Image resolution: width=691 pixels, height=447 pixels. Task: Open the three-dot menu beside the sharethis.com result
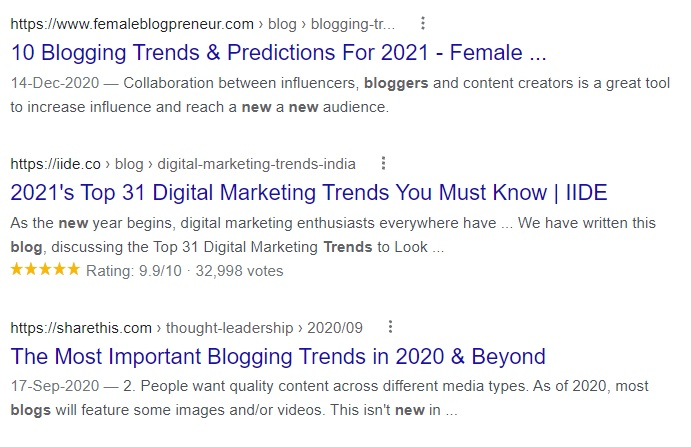tap(390, 327)
